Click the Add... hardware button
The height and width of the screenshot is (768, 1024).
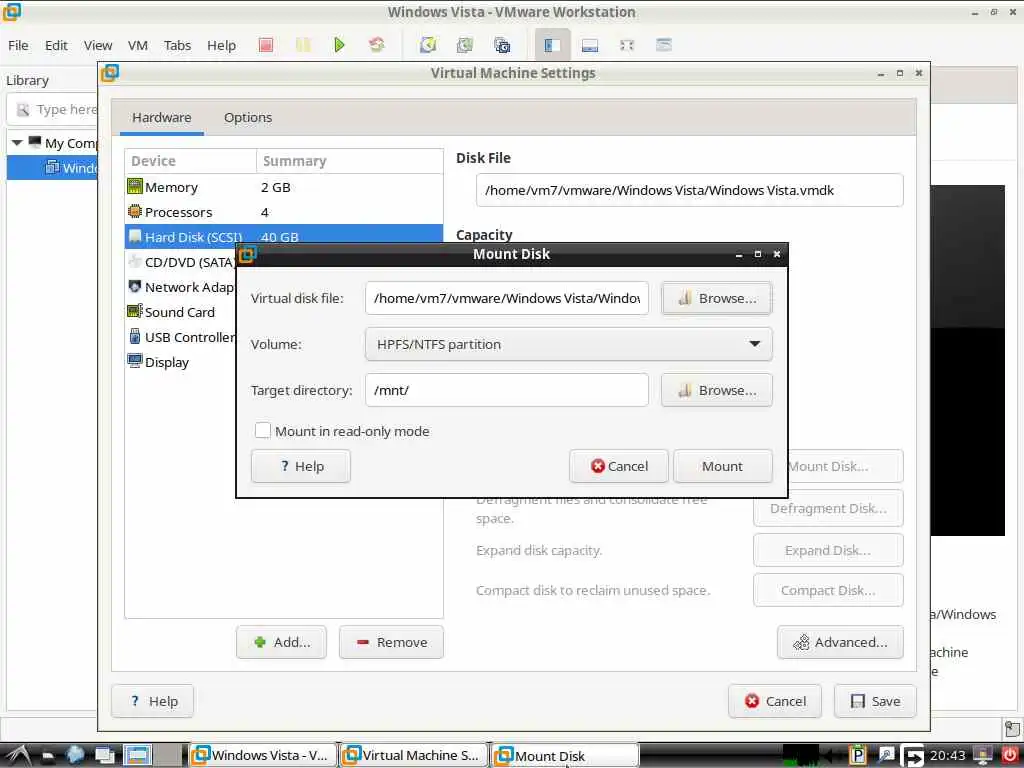[281, 643]
